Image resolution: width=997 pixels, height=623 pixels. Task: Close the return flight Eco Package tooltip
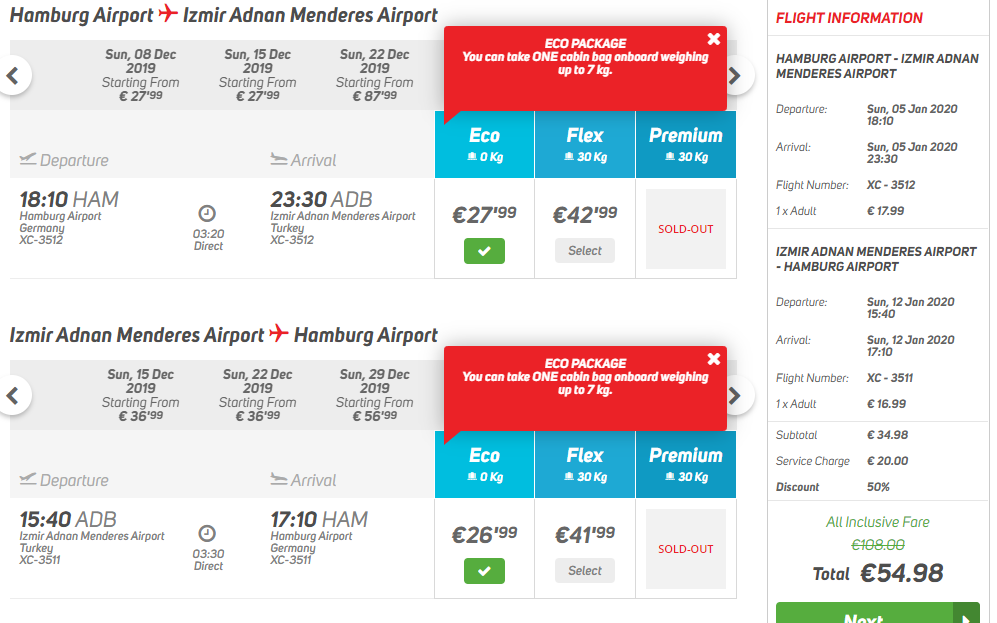click(x=713, y=359)
